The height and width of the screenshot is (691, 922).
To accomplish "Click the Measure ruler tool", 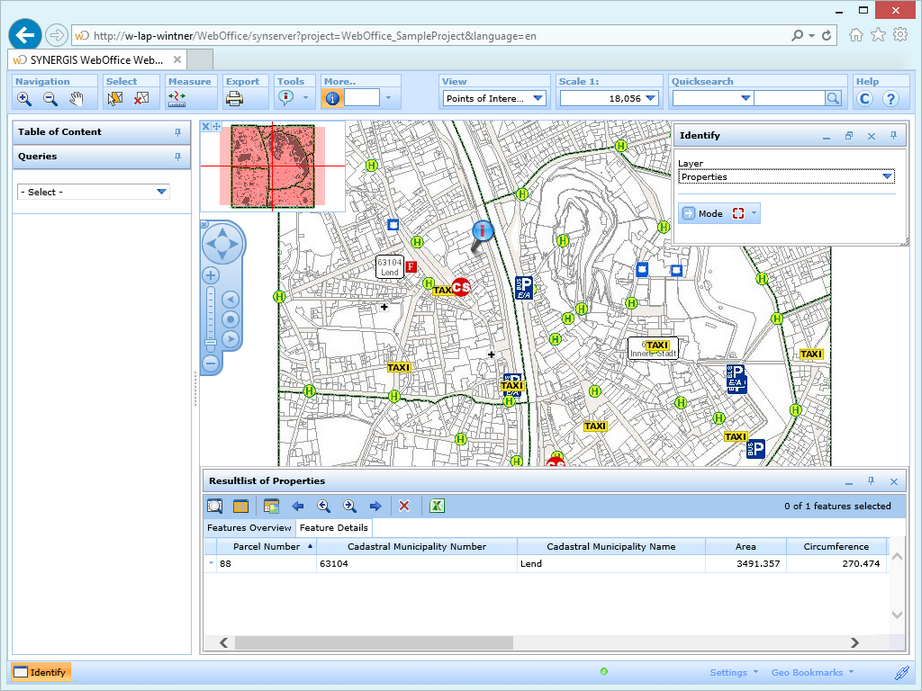I will (x=178, y=99).
